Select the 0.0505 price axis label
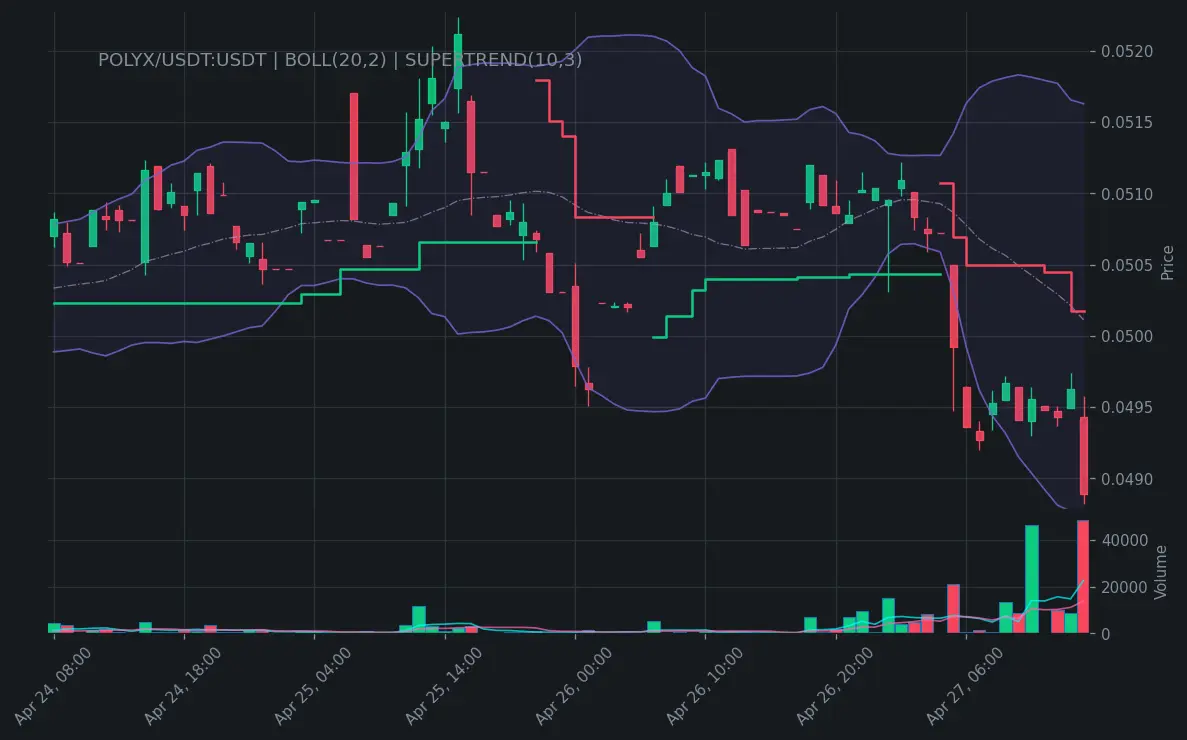The image size is (1187, 740). pos(1126,266)
